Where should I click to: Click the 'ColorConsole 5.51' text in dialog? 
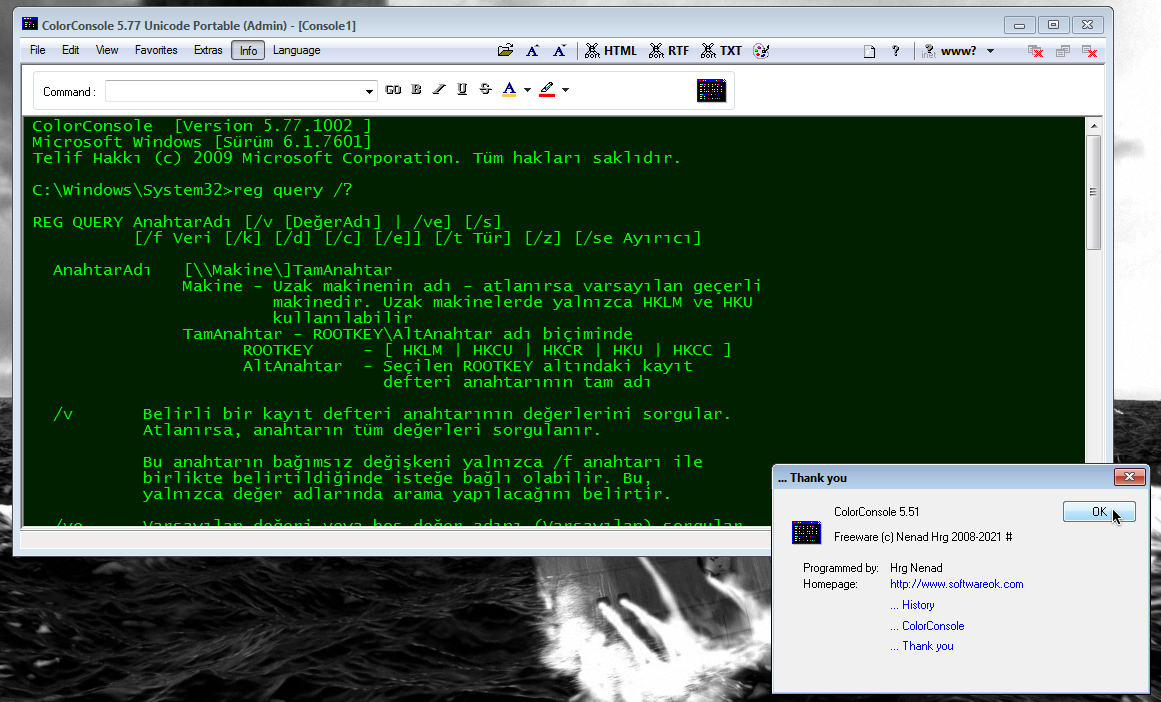tap(877, 512)
